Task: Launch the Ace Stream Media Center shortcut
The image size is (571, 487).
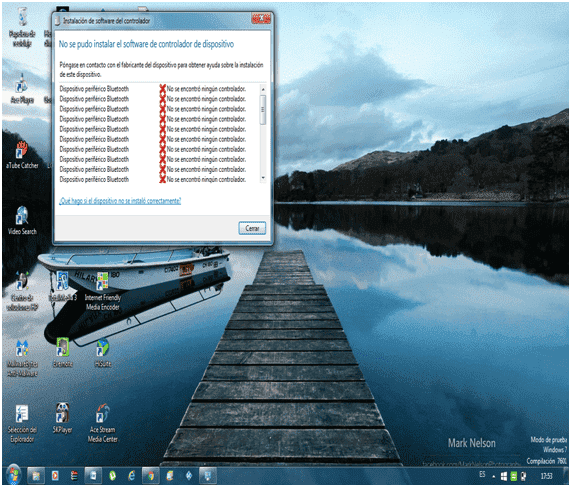Action: tap(103, 423)
